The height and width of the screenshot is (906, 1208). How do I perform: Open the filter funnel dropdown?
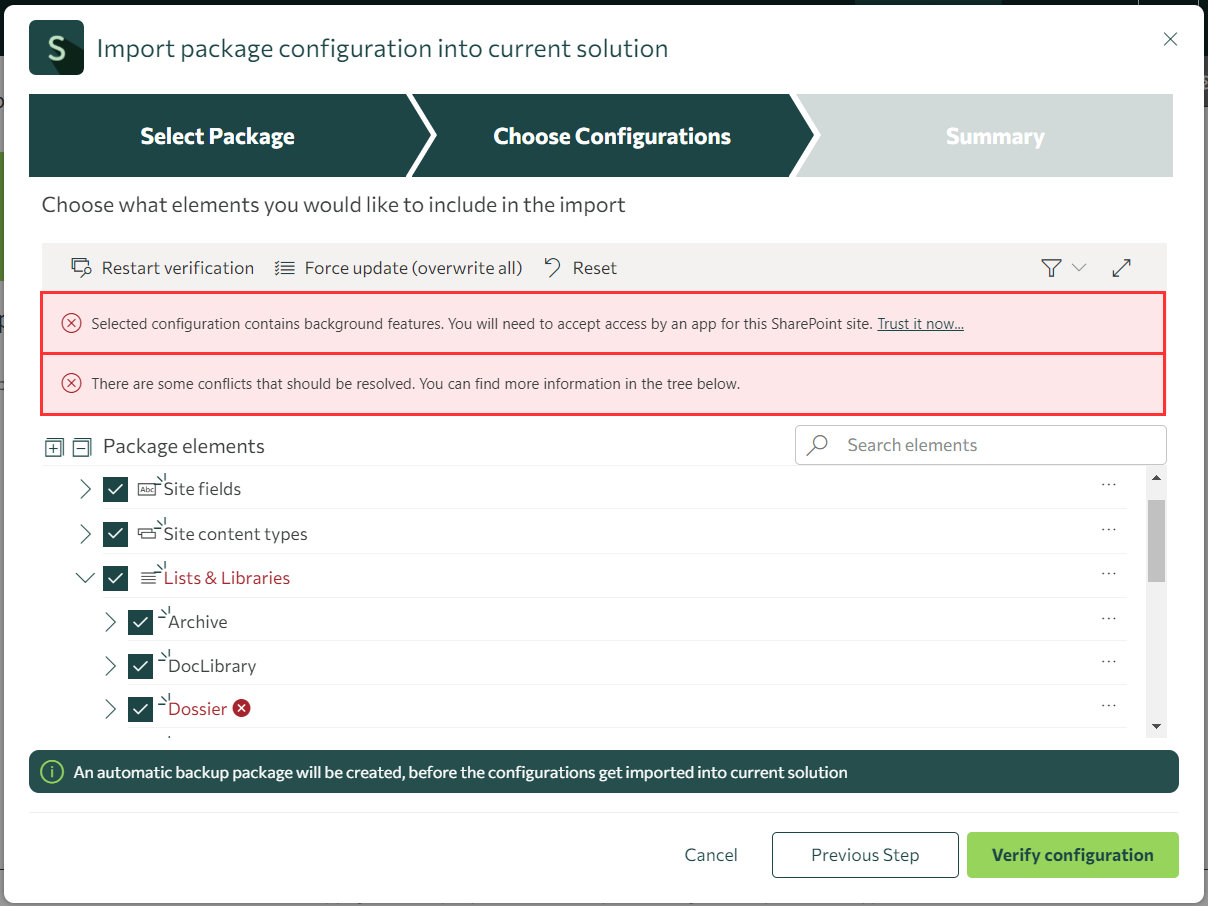click(1062, 268)
